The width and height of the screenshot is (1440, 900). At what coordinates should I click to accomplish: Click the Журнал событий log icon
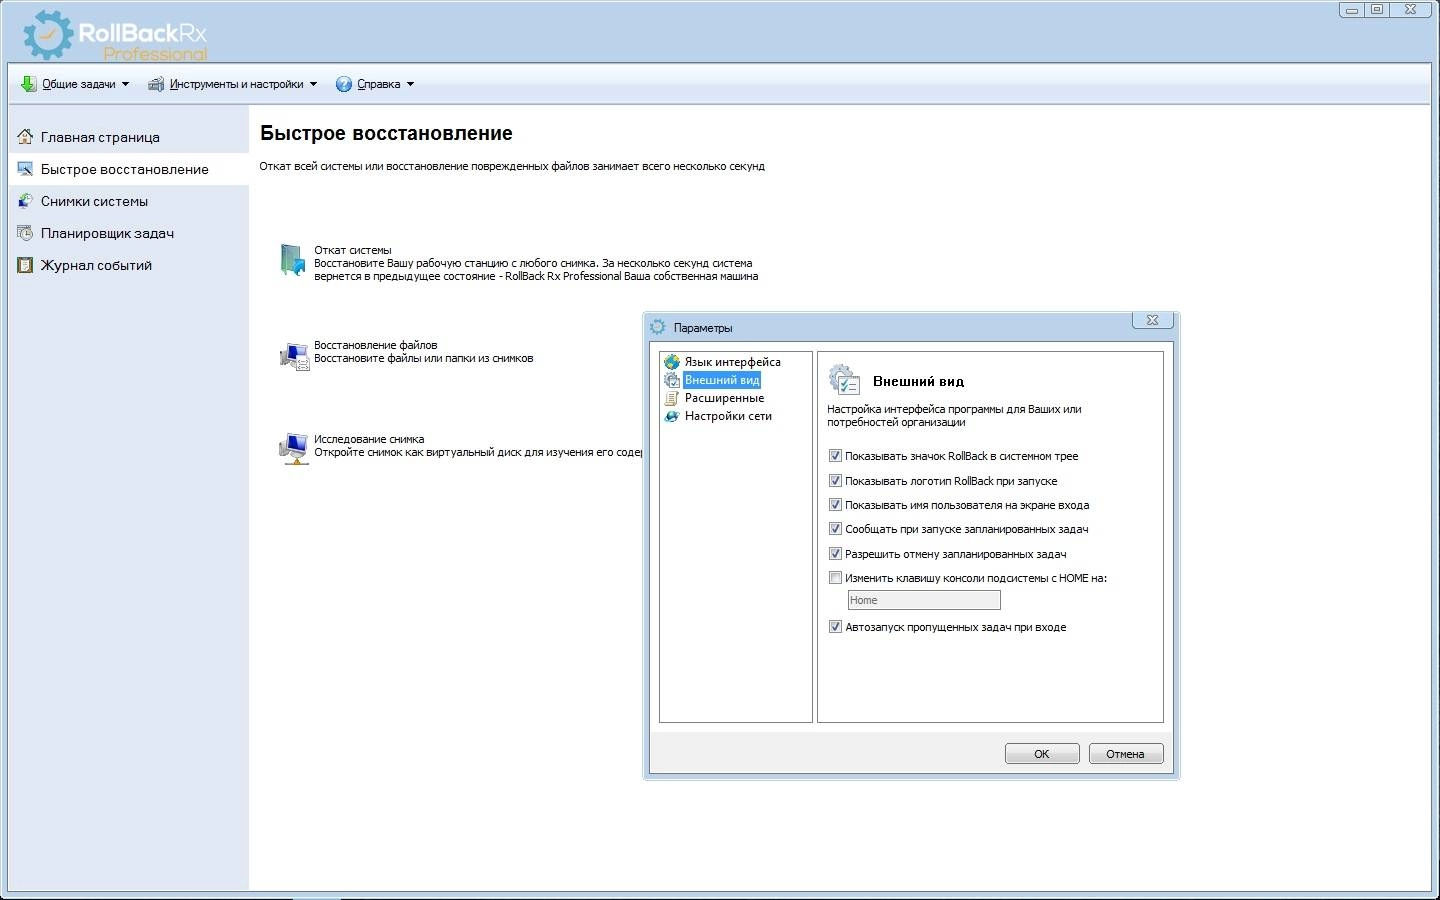[x=25, y=265]
